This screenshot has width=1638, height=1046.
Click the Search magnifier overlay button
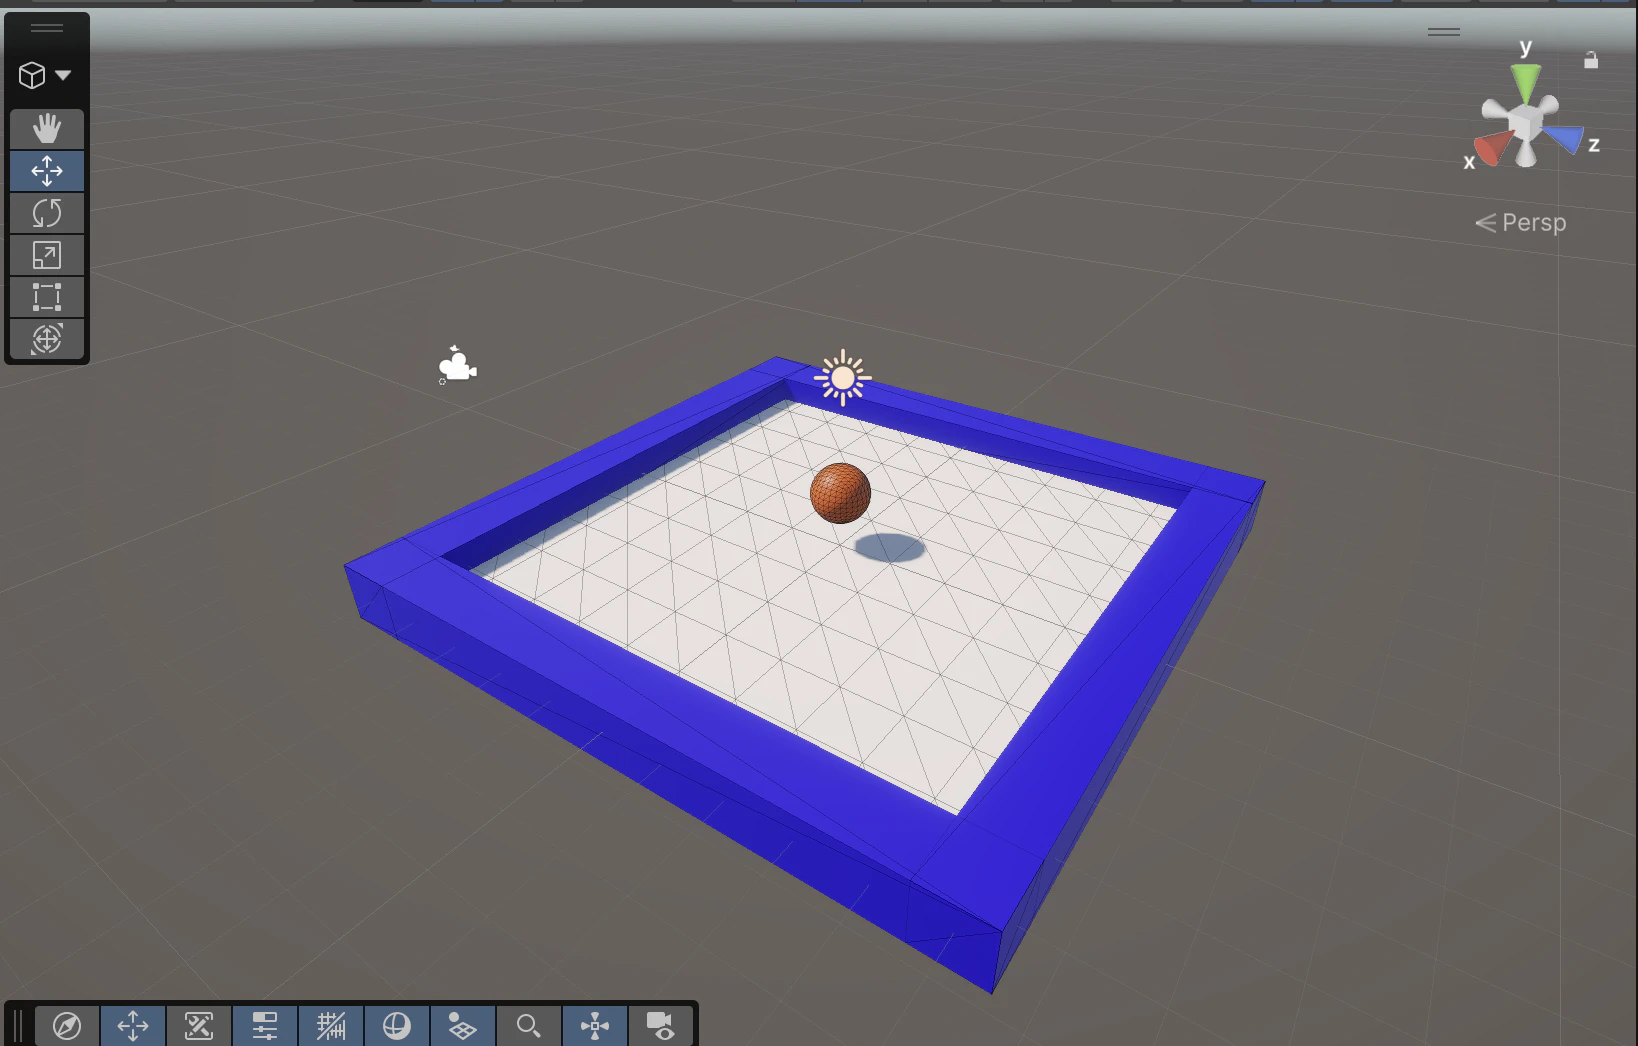(x=529, y=1026)
